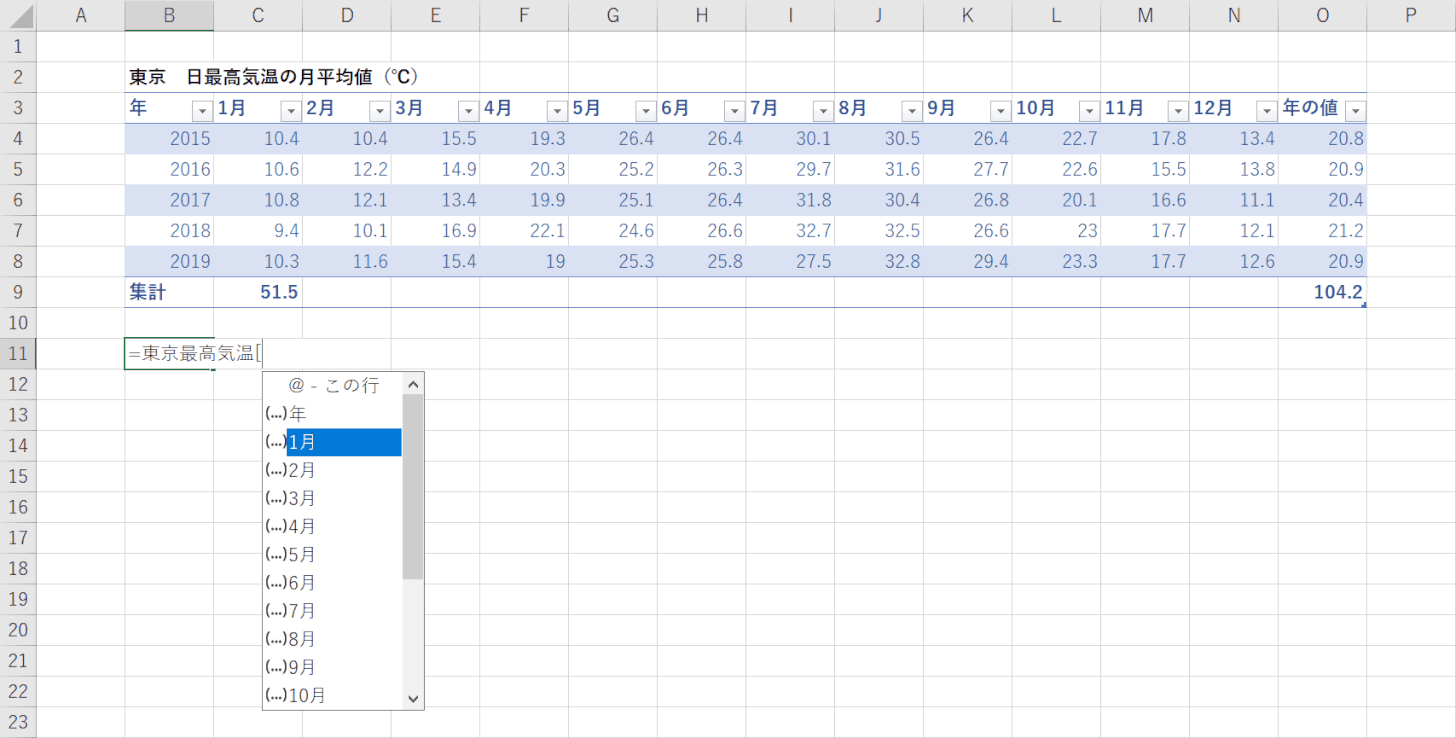Open the 12月 header filter button
The height and width of the screenshot is (738, 1456).
coord(1267,111)
